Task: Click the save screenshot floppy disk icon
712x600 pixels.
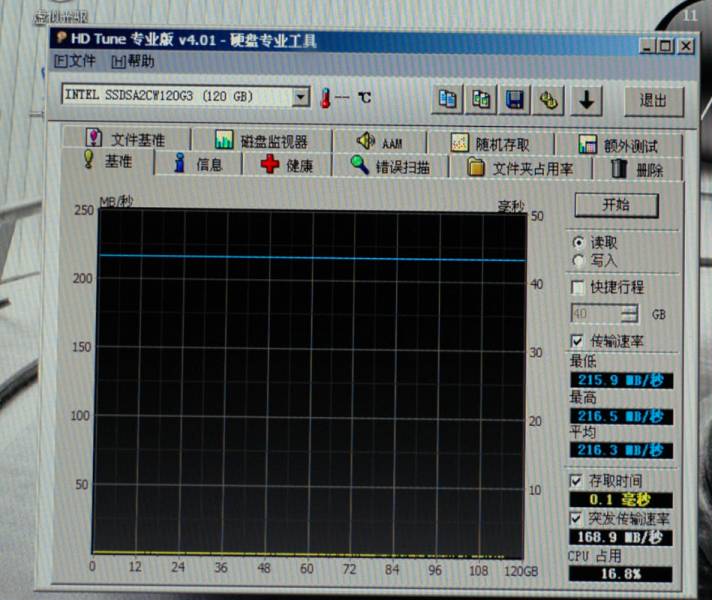Action: tap(515, 99)
